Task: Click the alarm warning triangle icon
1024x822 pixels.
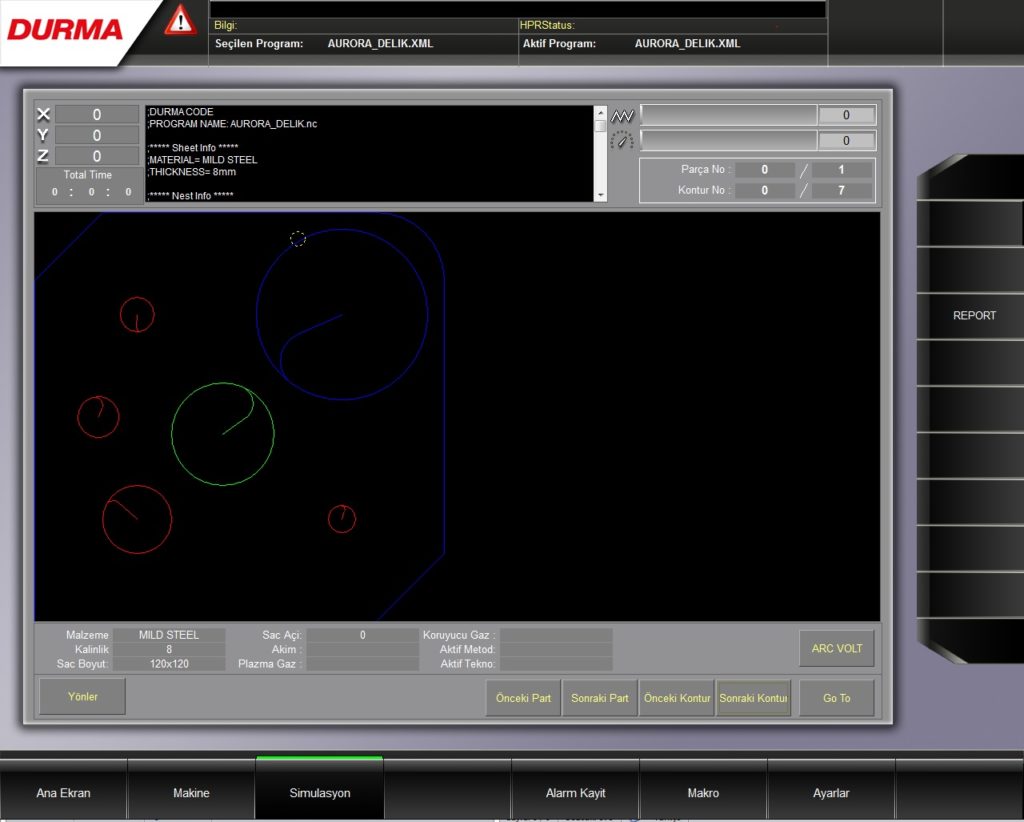Action: [x=180, y=20]
